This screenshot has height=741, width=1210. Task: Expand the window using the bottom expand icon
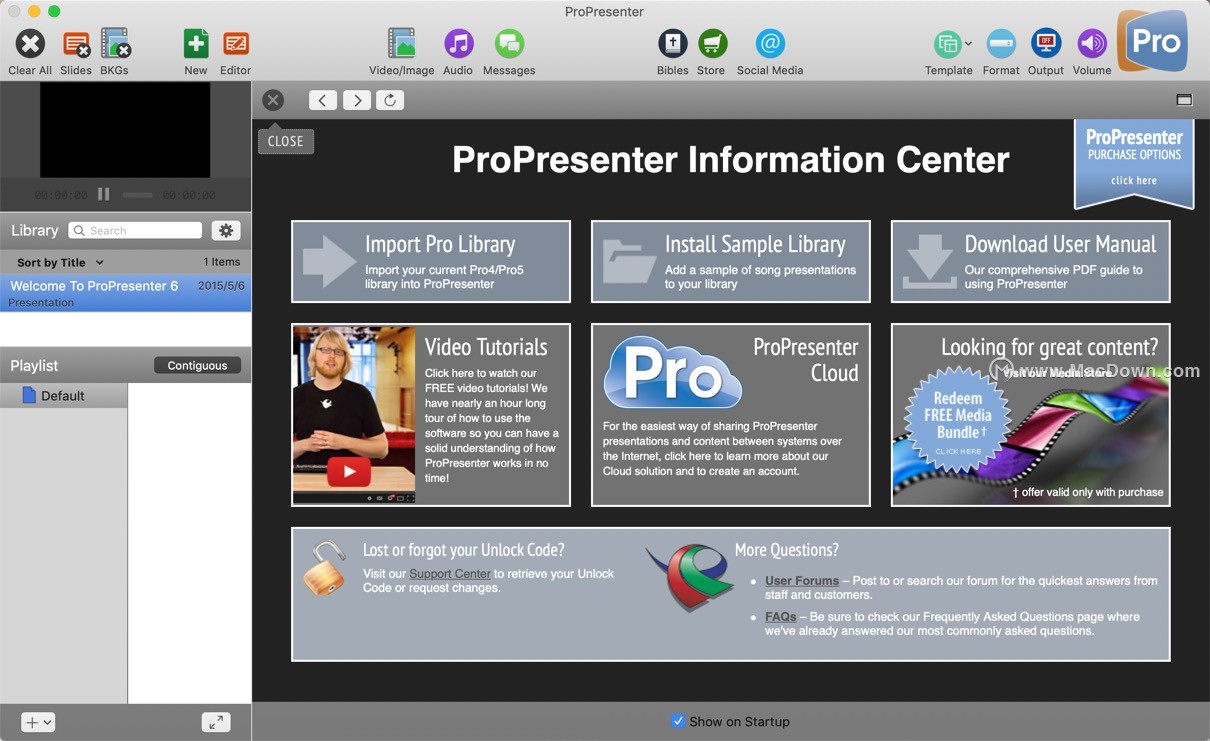click(216, 722)
